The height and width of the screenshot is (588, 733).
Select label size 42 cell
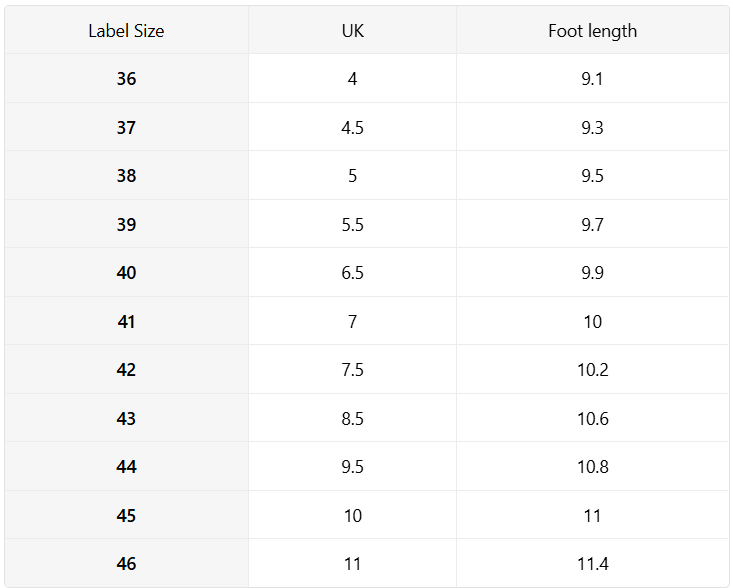pos(126,370)
